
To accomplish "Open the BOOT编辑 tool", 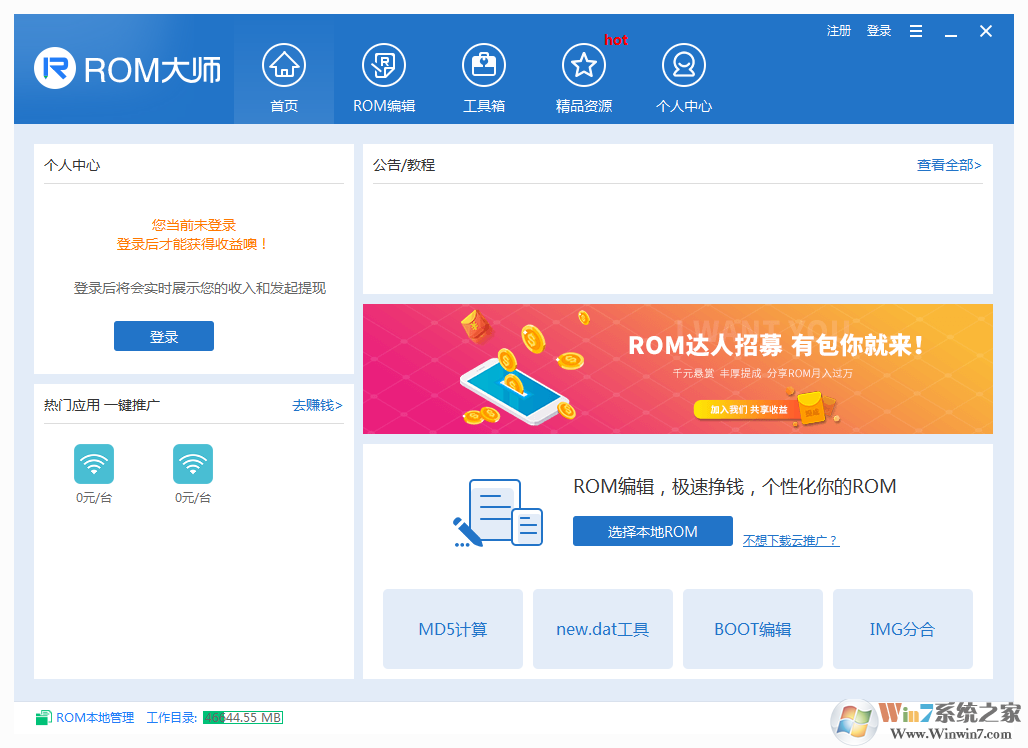I will click(x=752, y=628).
